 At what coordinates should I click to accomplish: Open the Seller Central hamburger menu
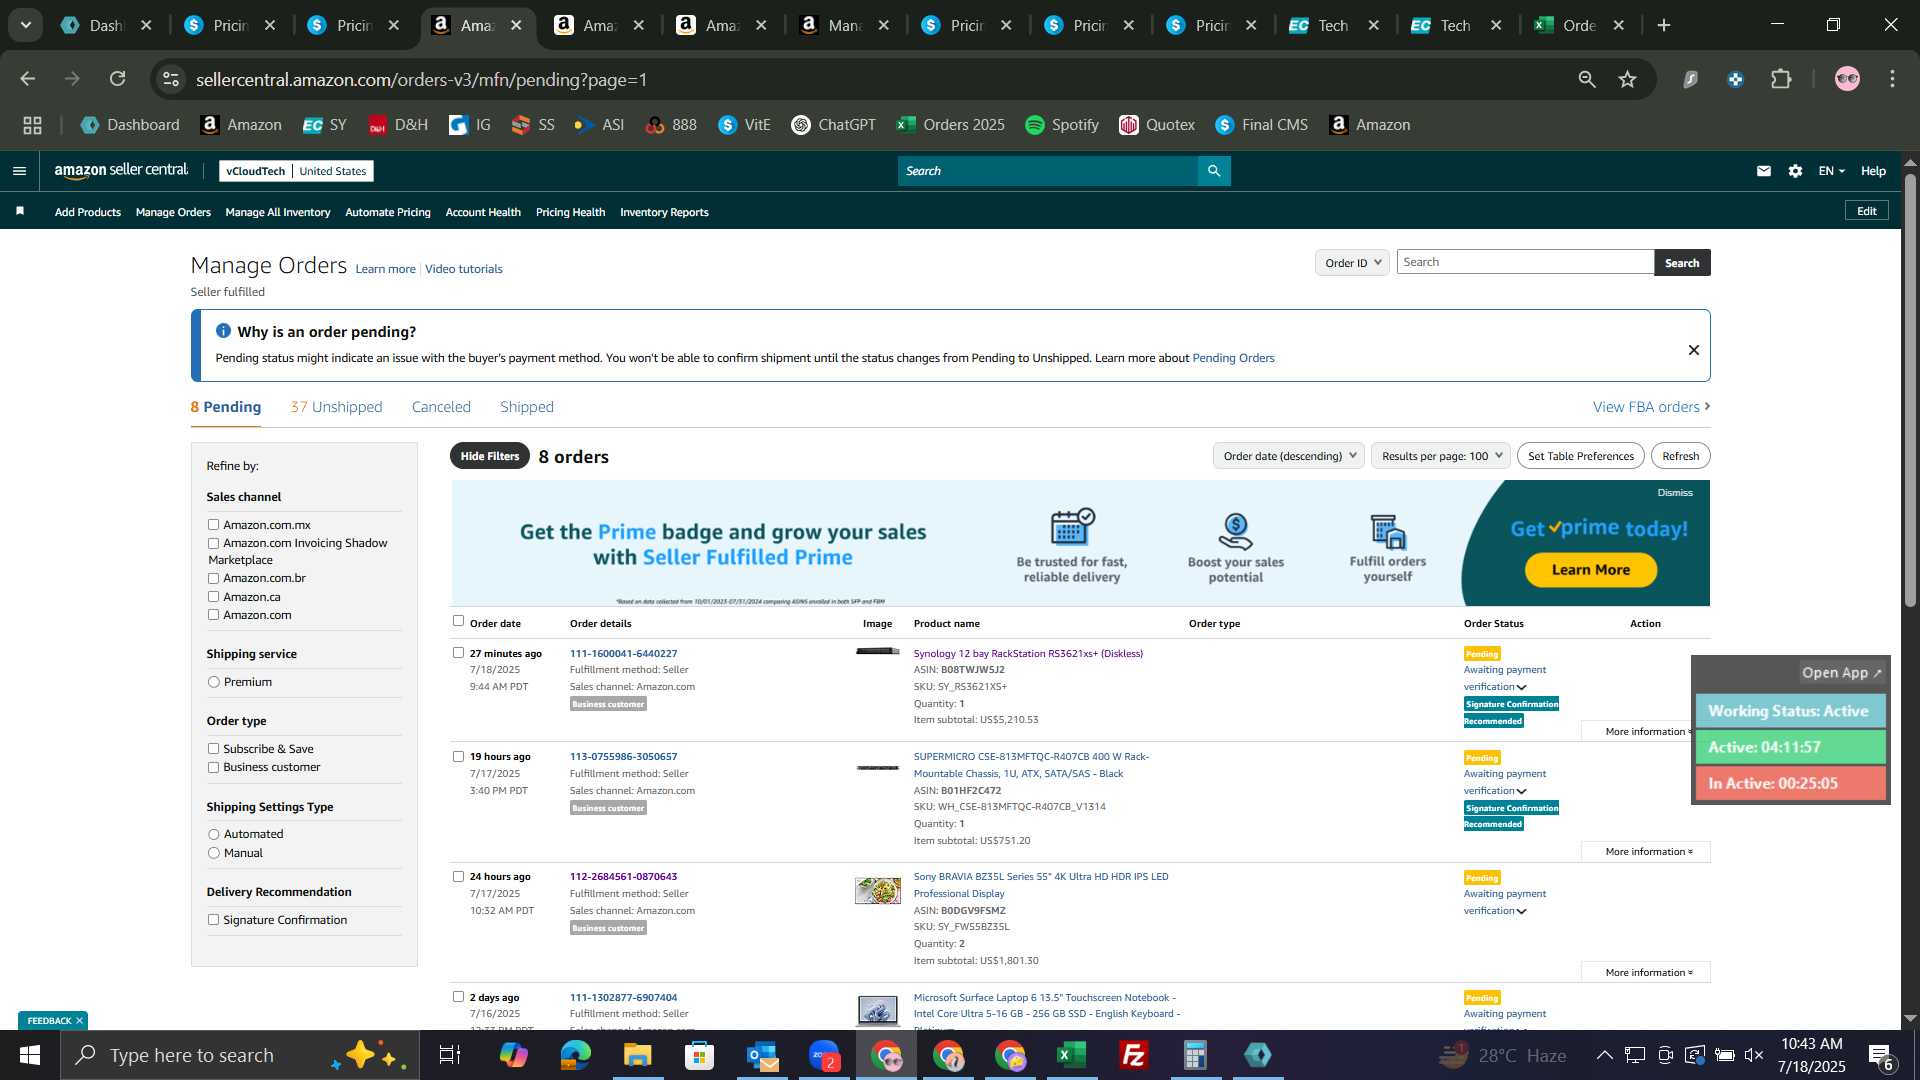tap(19, 171)
